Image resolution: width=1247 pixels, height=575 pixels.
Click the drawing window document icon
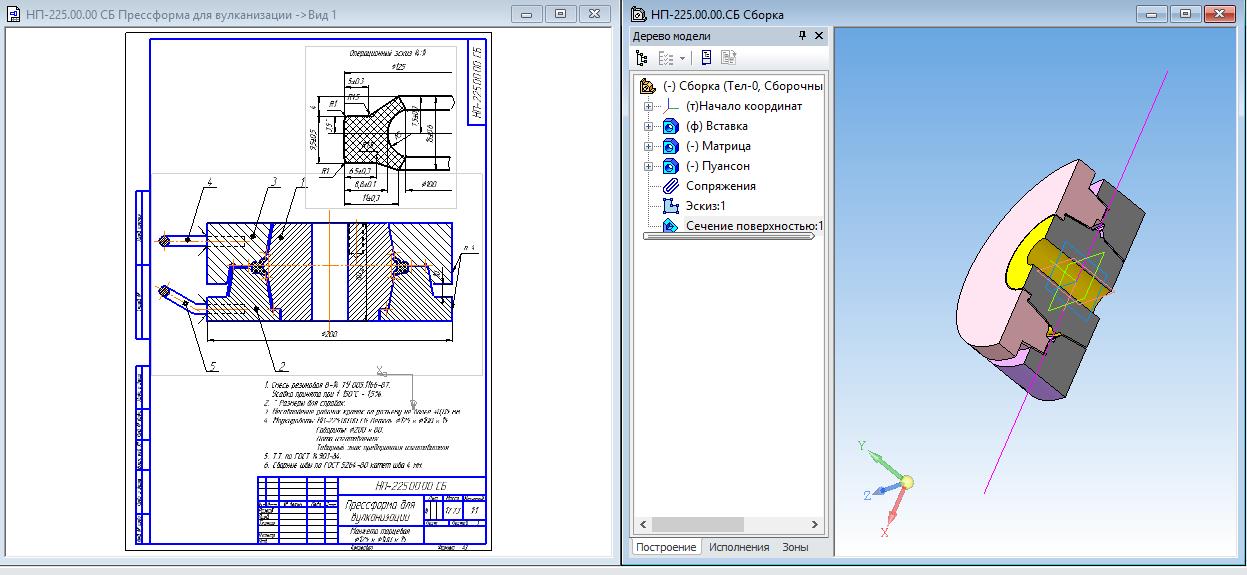[x=13, y=14]
